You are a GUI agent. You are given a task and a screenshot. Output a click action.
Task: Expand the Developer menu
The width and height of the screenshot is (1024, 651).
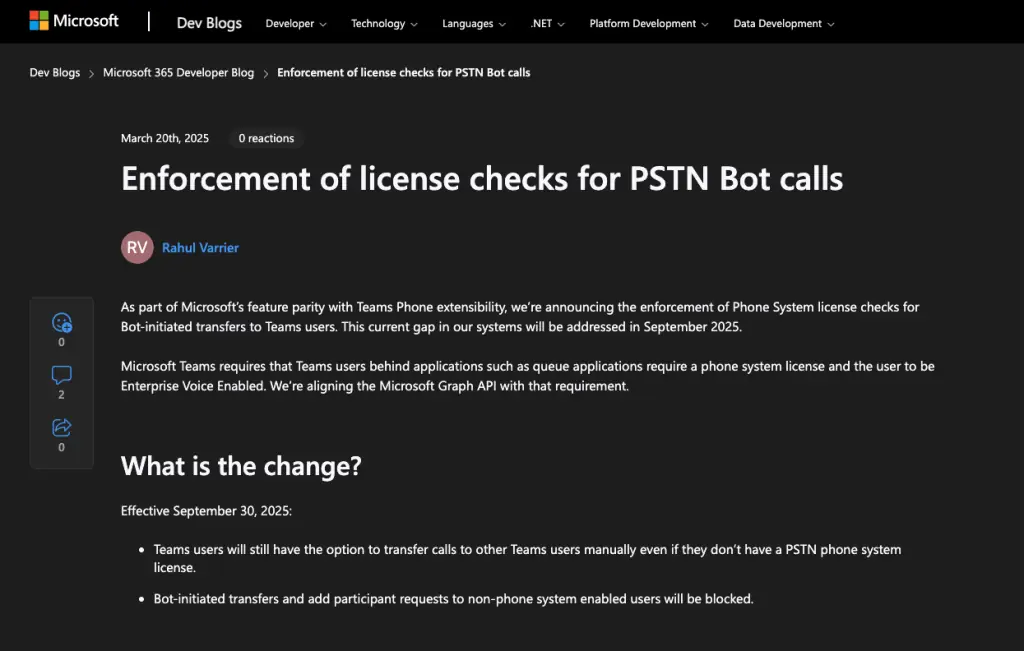pyautogui.click(x=296, y=24)
